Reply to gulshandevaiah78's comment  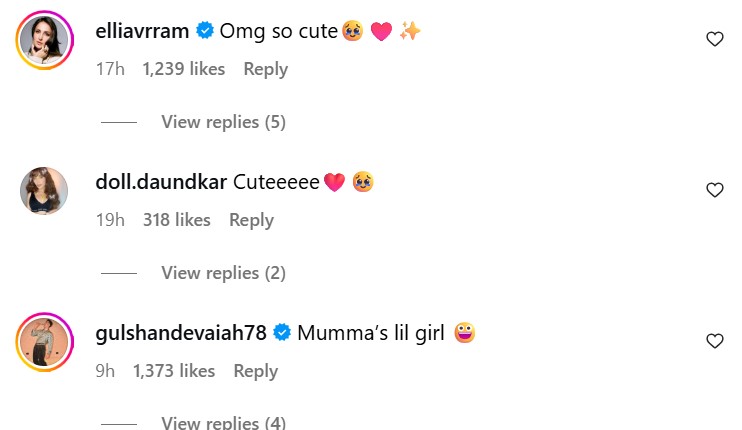tap(255, 371)
